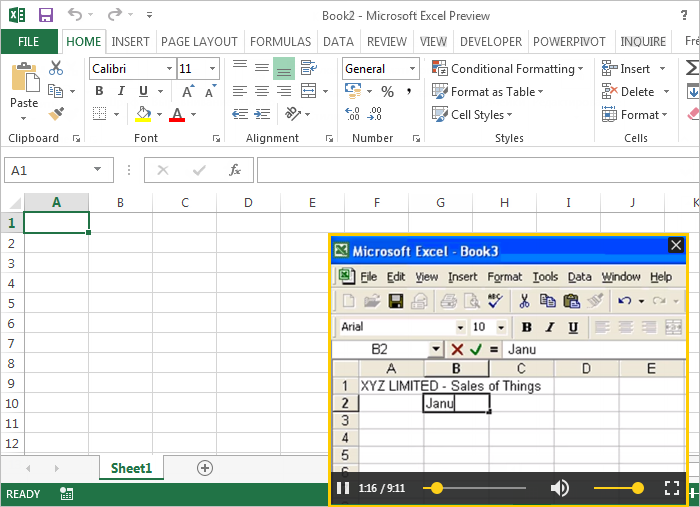Open the Name Box A1 dropdown
This screenshot has width=700, height=507.
(97, 170)
